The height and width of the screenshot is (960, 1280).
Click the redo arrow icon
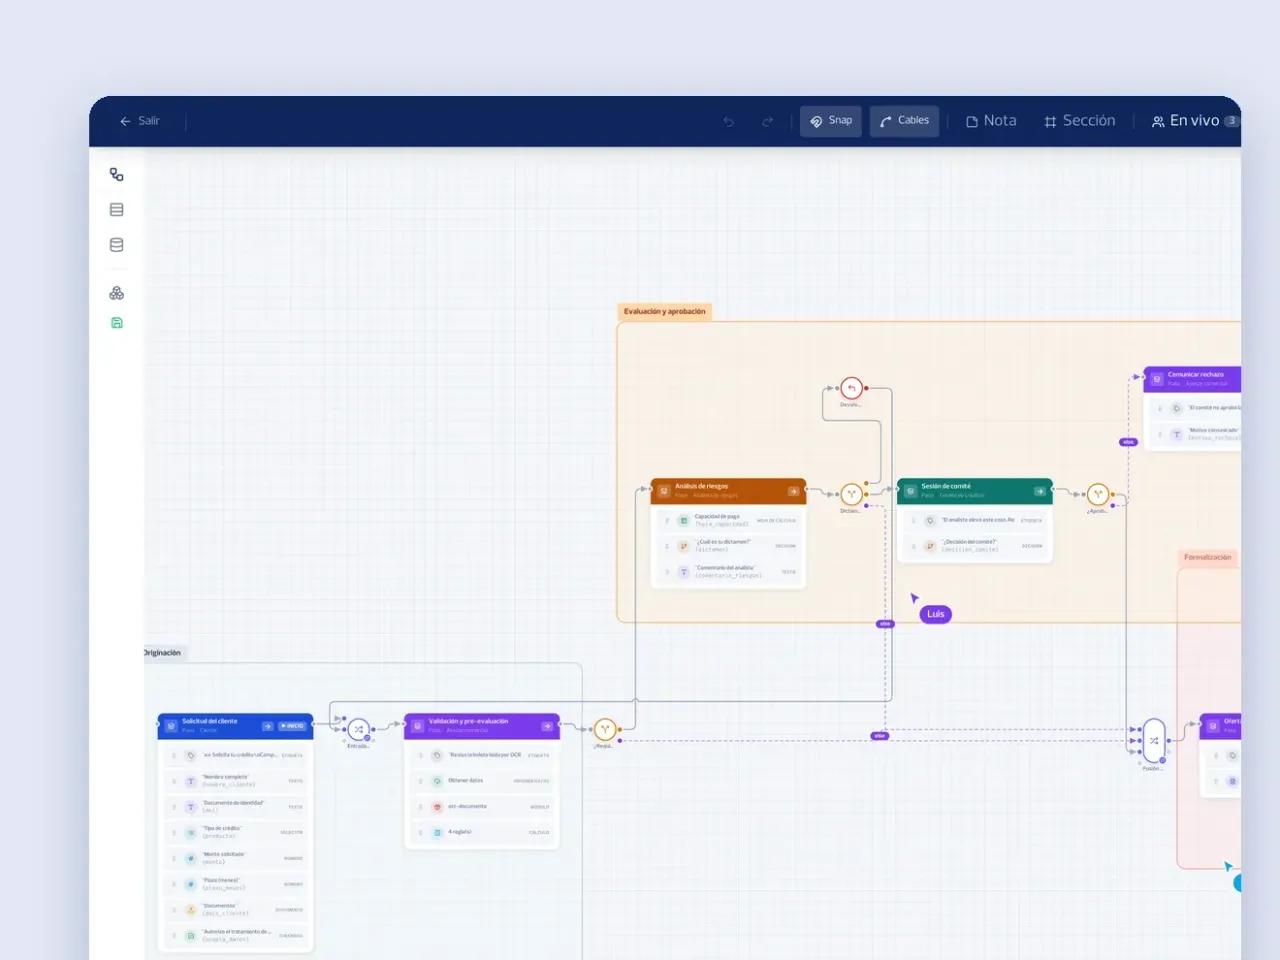[767, 122]
